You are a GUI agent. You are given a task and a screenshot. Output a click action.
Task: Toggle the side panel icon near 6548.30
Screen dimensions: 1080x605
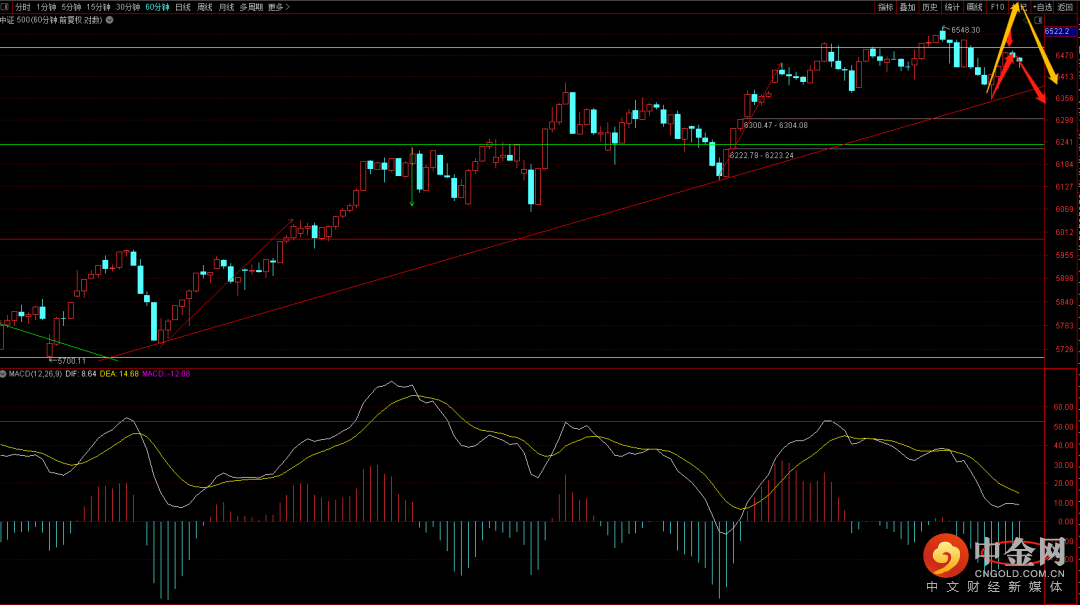[x=1038, y=20]
